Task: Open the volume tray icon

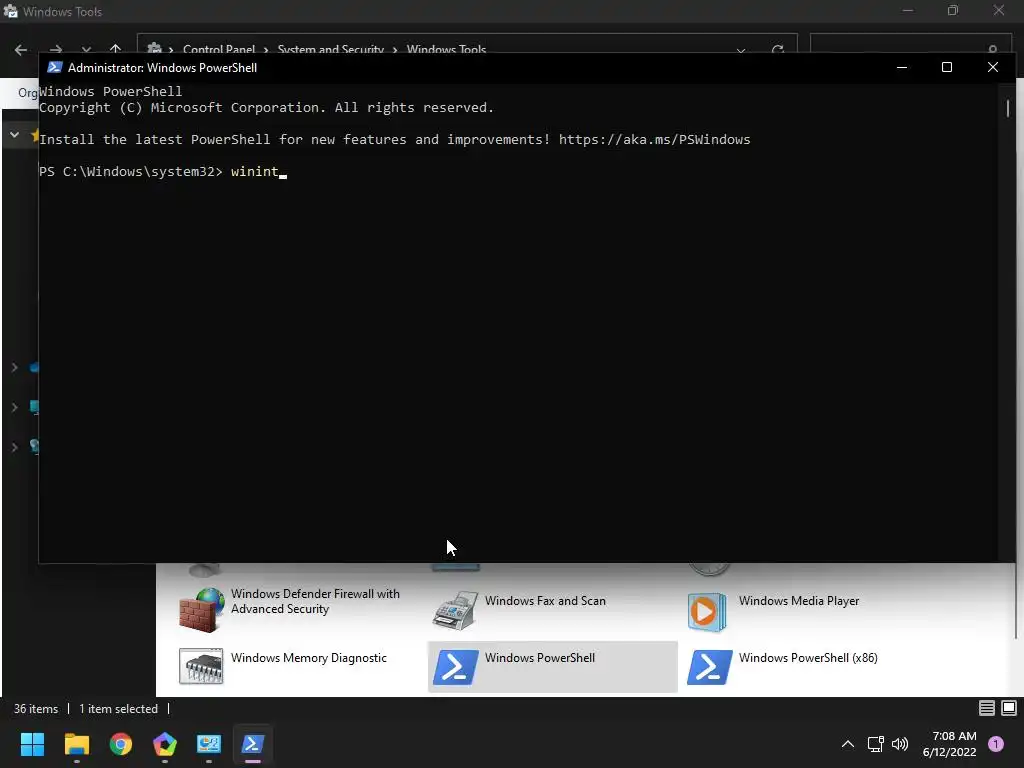Action: 900,744
